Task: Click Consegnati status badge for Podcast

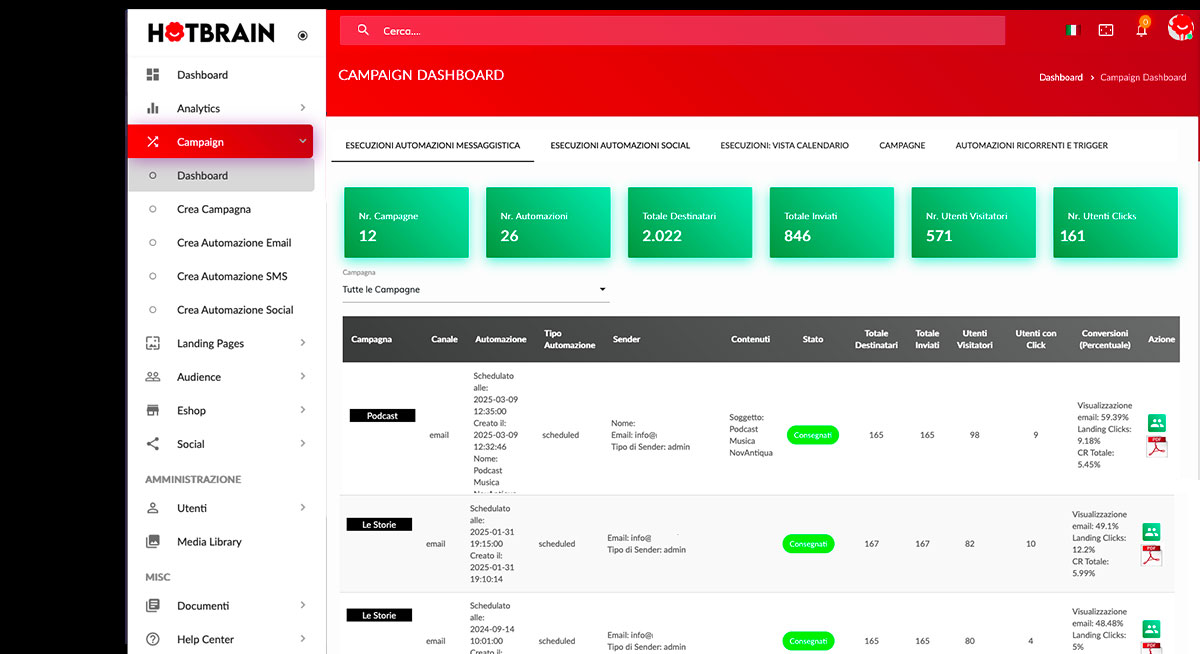Action: pos(813,435)
